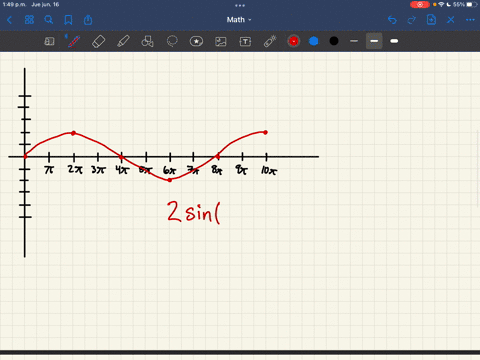480x360 pixels.
Task: Redo the last action
Action: pyautogui.click(x=412, y=20)
